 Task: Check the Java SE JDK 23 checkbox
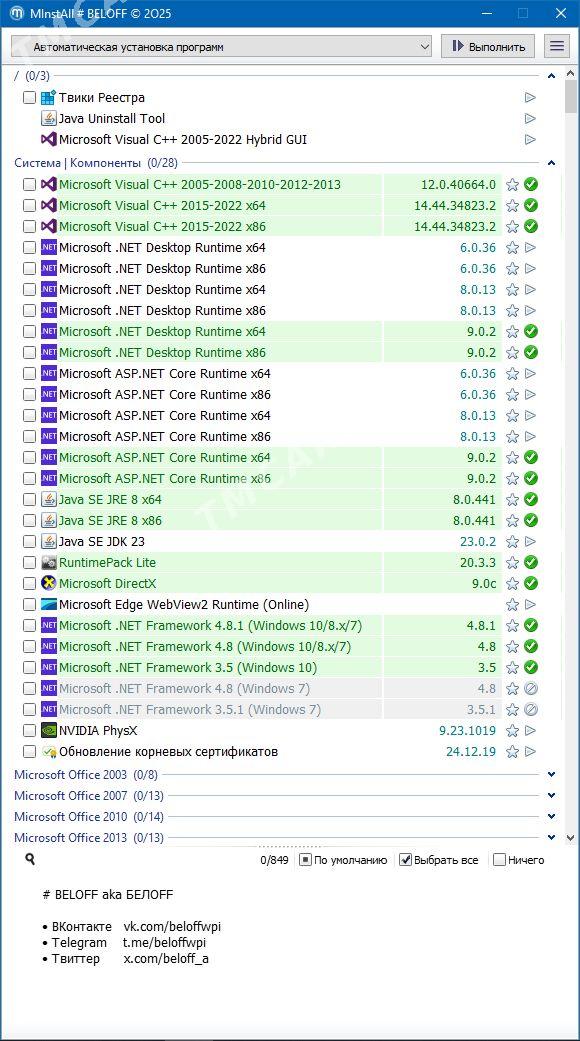[29, 542]
